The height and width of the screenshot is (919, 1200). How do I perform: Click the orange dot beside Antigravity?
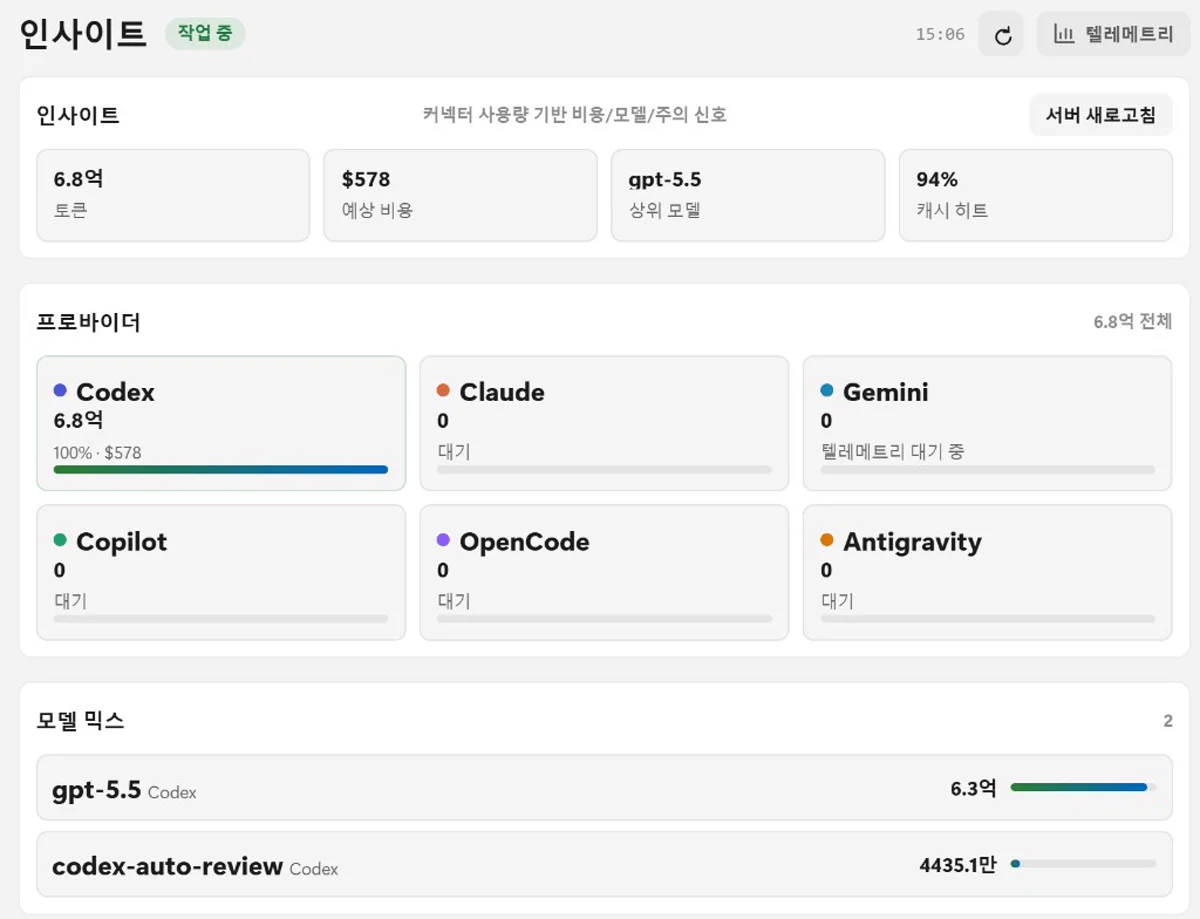[827, 540]
